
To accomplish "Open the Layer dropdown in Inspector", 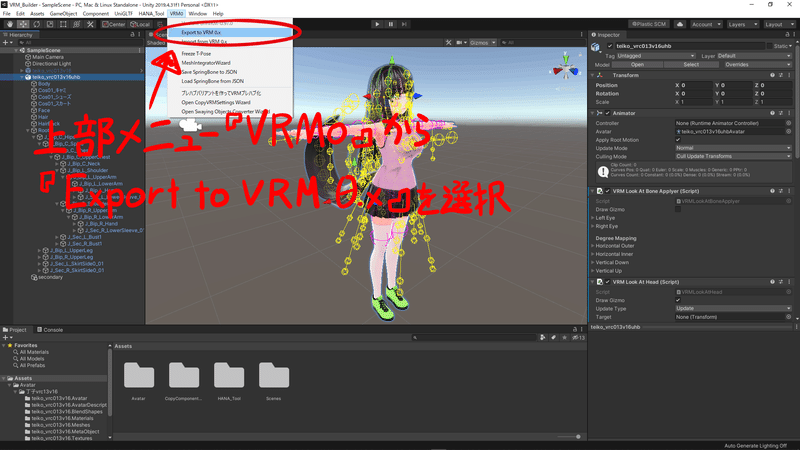I will [755, 56].
